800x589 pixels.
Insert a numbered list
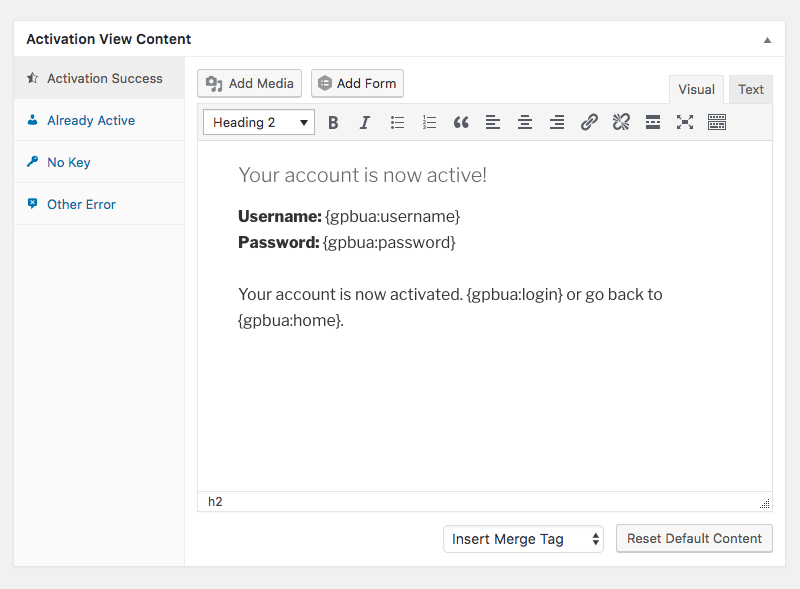point(429,122)
